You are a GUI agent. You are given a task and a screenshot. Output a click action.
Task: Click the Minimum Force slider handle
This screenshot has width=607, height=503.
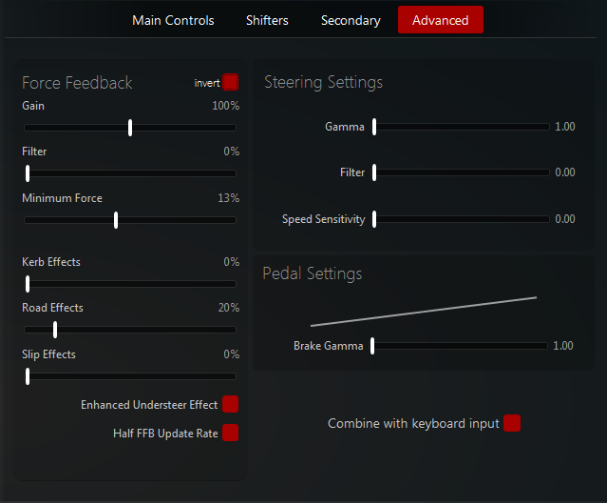coord(116,220)
